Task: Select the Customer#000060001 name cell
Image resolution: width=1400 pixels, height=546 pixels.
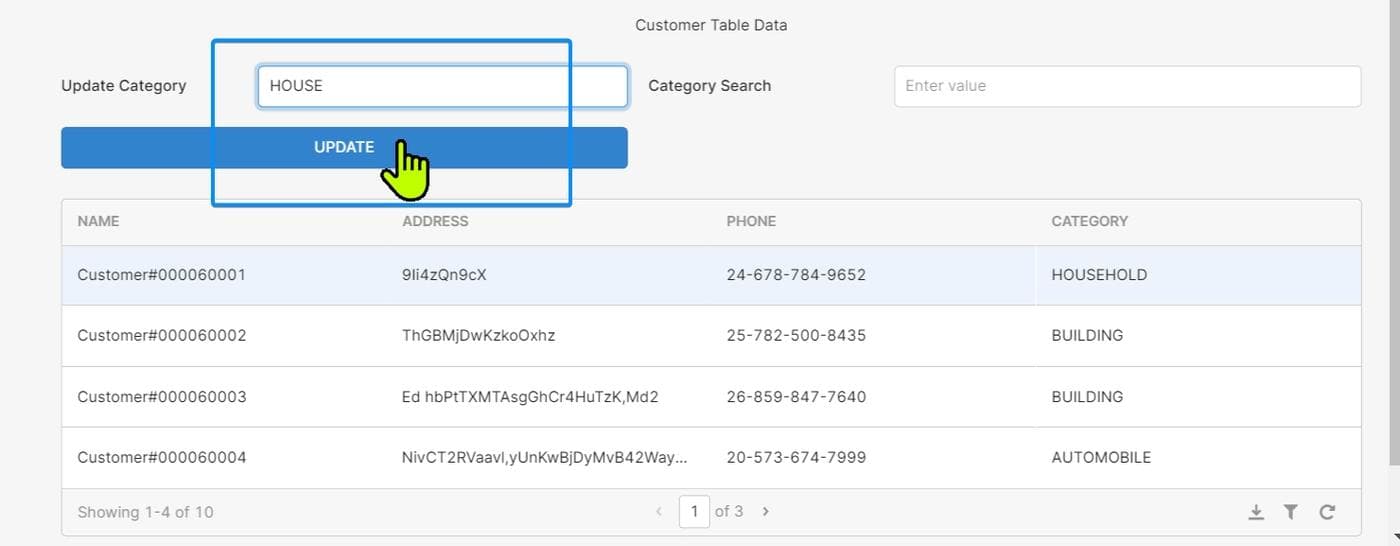Action: 161,275
